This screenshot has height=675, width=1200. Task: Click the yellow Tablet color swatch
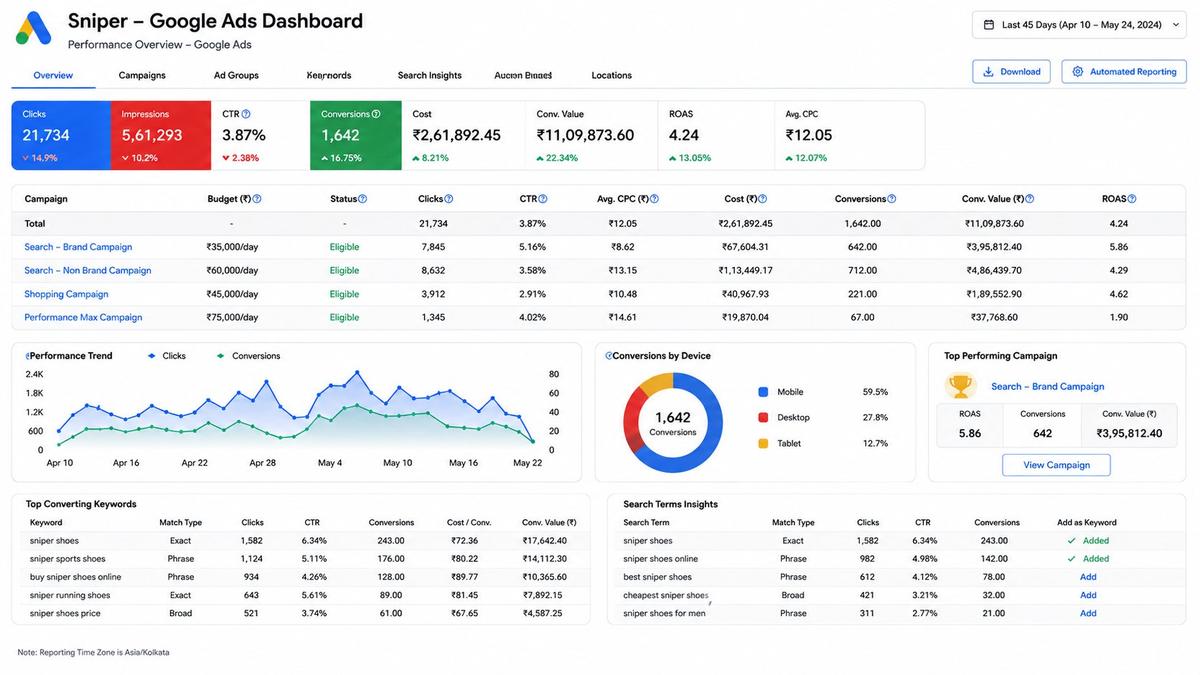763,443
